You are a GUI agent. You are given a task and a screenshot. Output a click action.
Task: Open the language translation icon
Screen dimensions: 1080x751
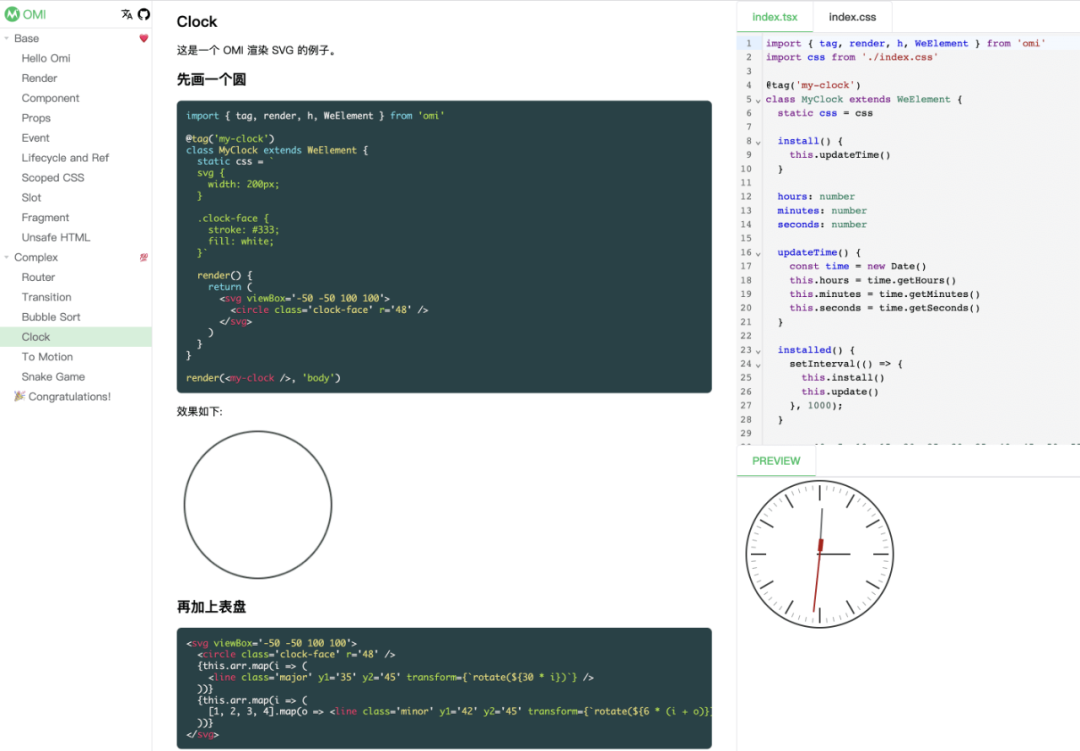(x=127, y=14)
